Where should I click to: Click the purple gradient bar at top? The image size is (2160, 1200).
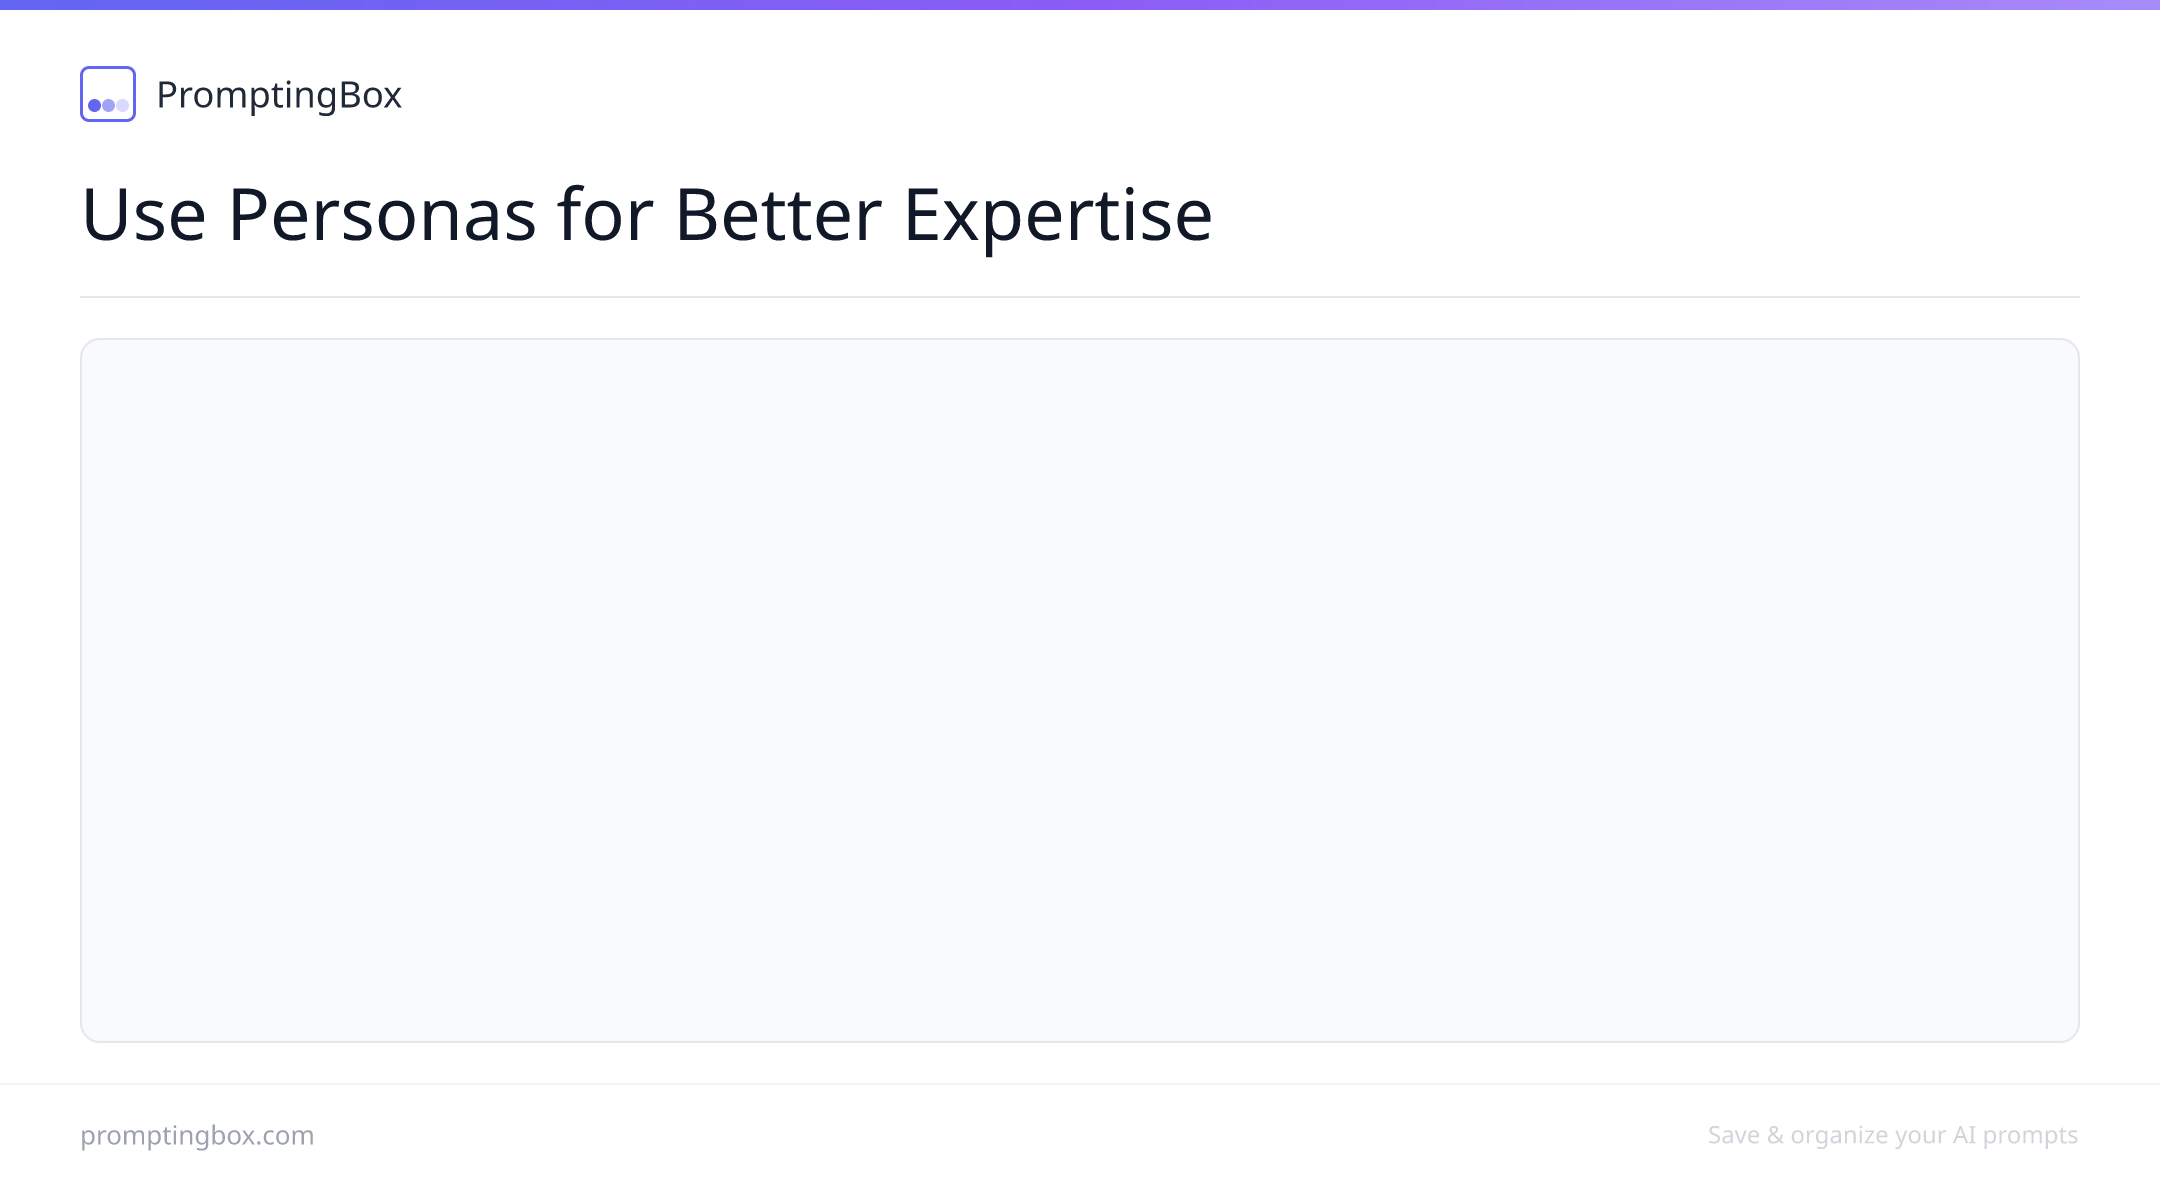pos(1080,5)
